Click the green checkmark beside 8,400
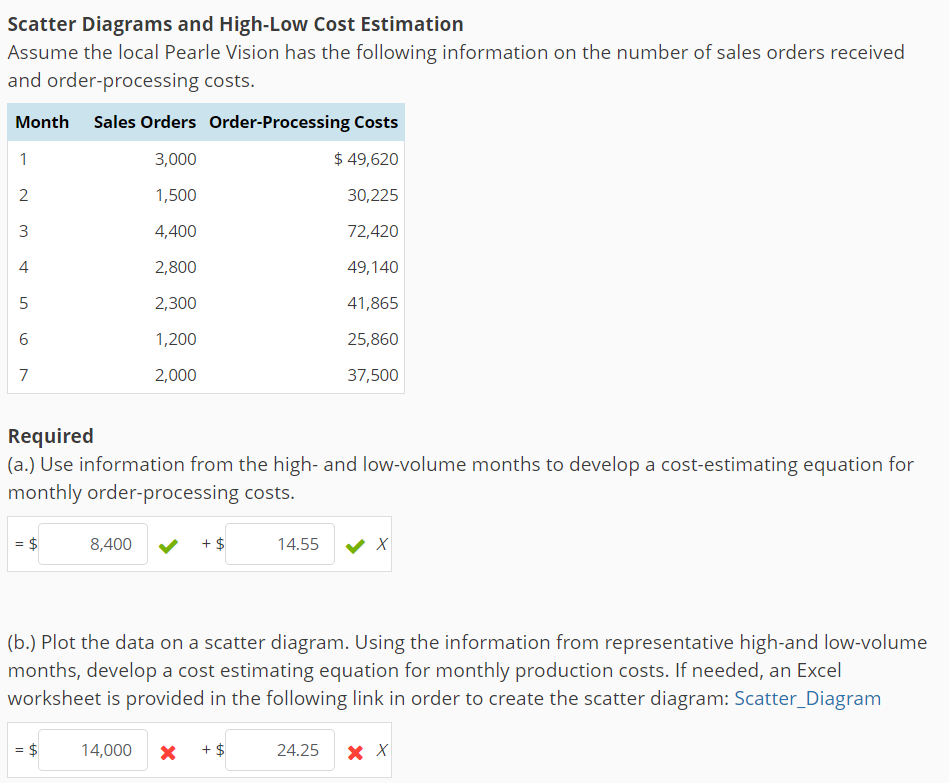 [x=167, y=543]
